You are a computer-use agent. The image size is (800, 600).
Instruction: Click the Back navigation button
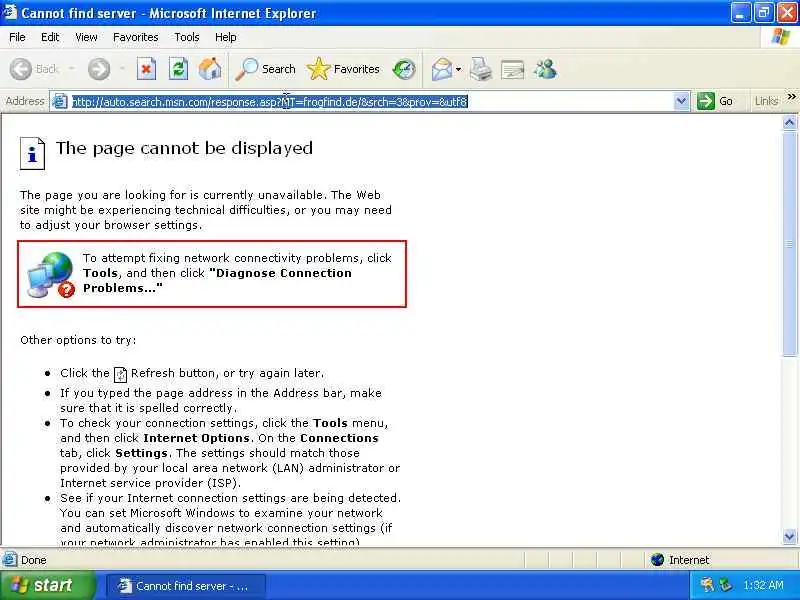pos(35,69)
